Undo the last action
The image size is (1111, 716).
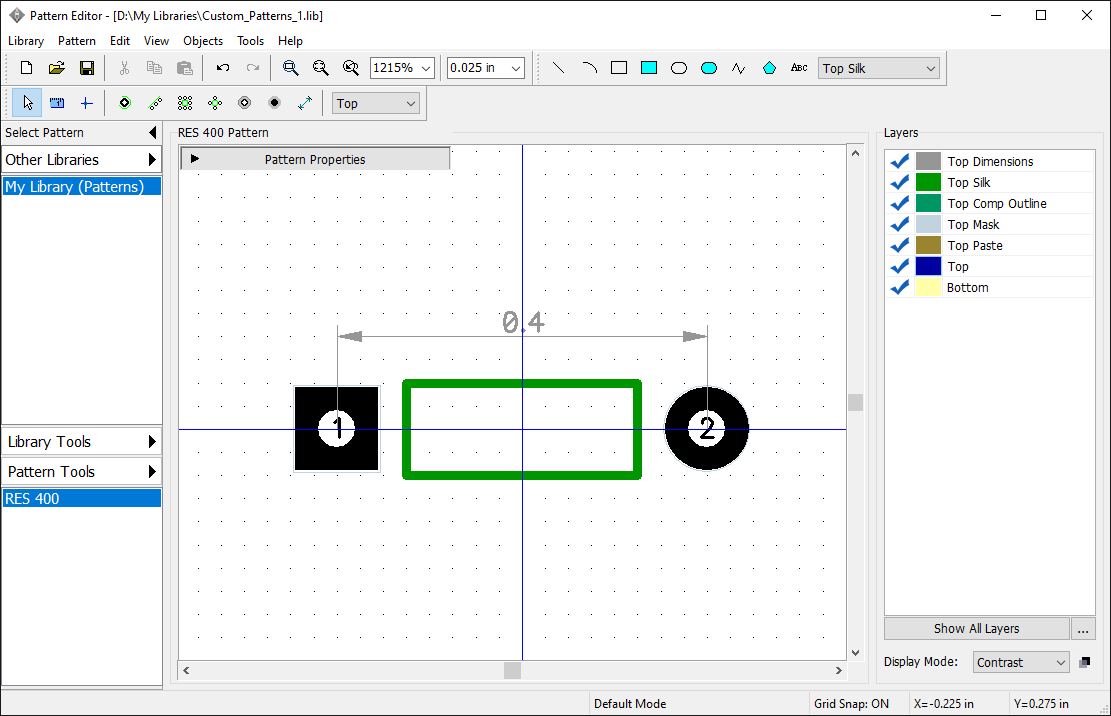[x=222, y=68]
